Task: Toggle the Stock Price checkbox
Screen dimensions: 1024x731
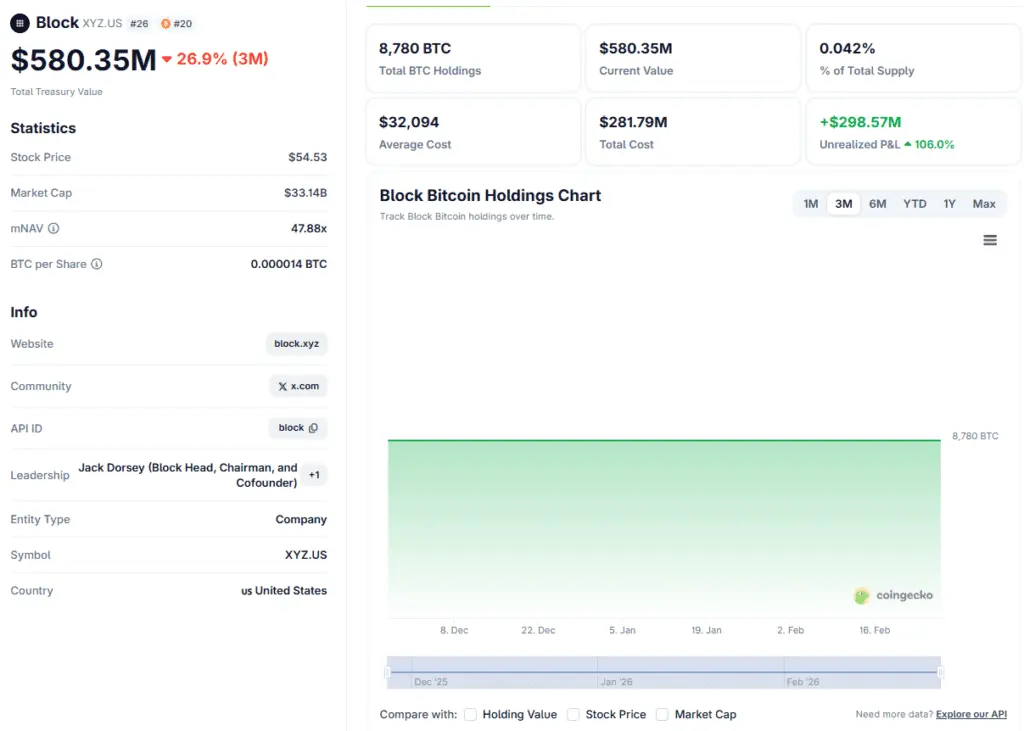Action: tap(573, 714)
